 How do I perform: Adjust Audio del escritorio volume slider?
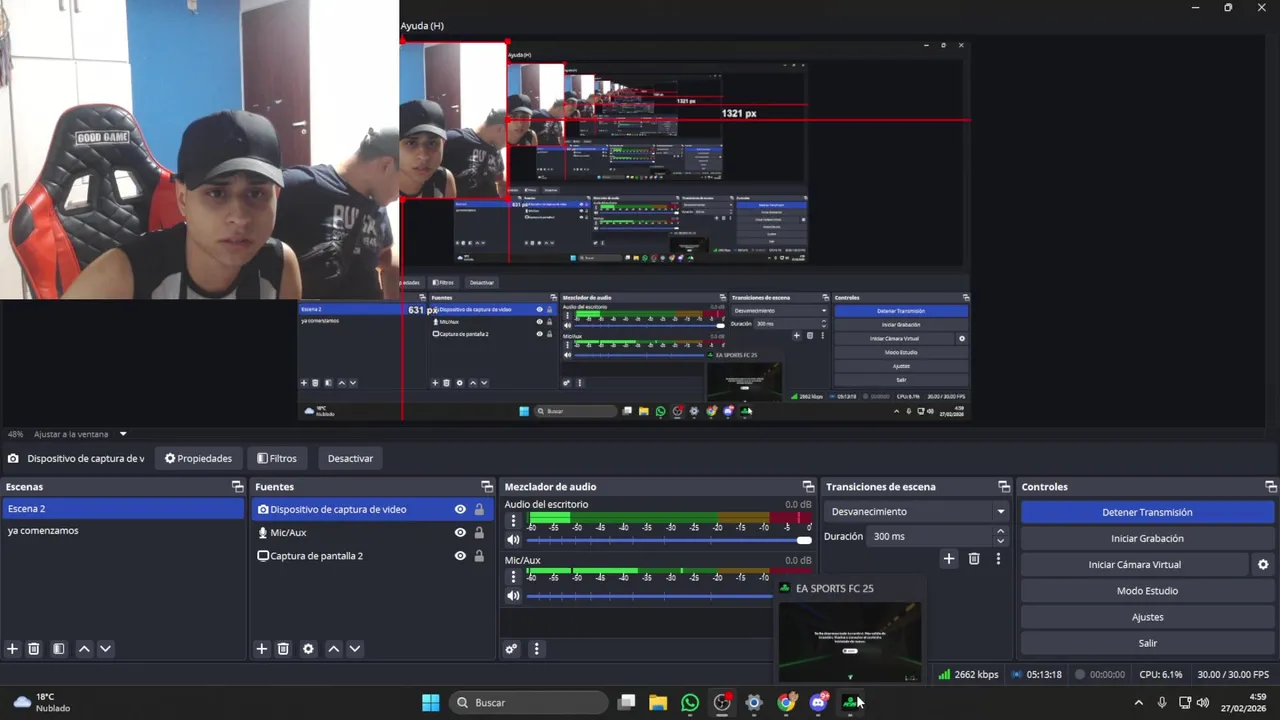tap(669, 540)
